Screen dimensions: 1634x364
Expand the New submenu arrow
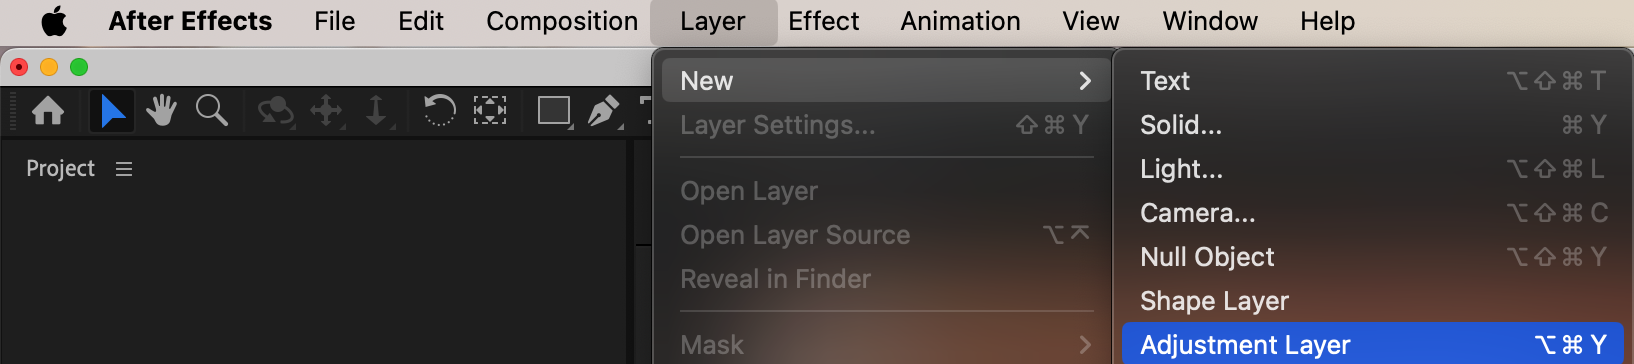tap(1085, 80)
